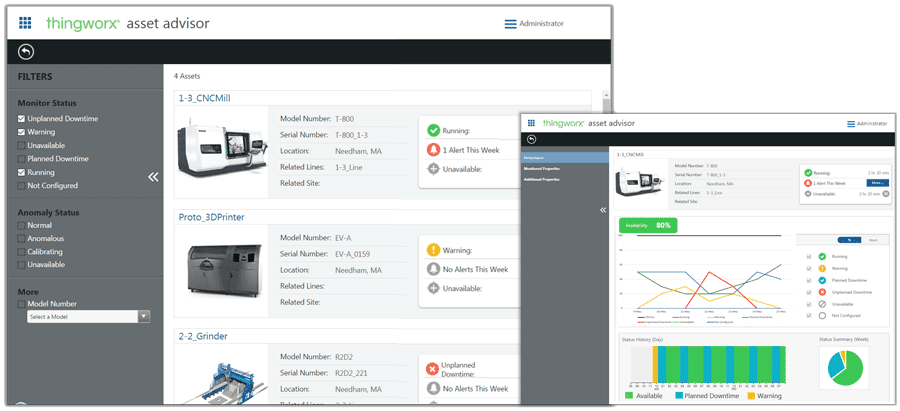
Task: Click the alert bell in the detail status card
Action: (808, 183)
